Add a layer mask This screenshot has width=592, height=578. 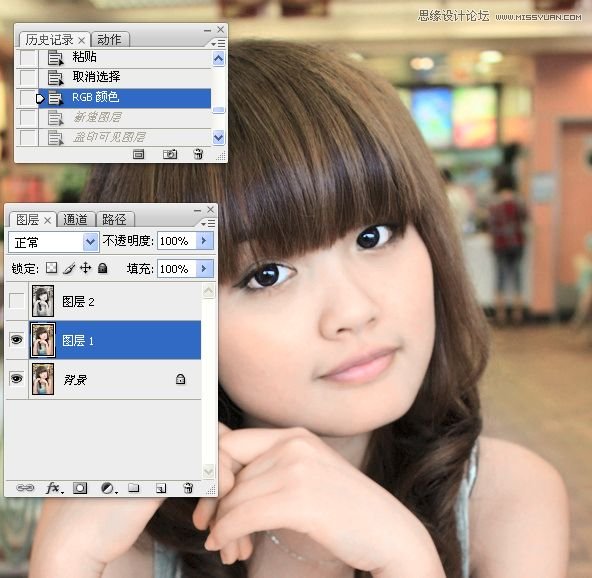point(80,488)
